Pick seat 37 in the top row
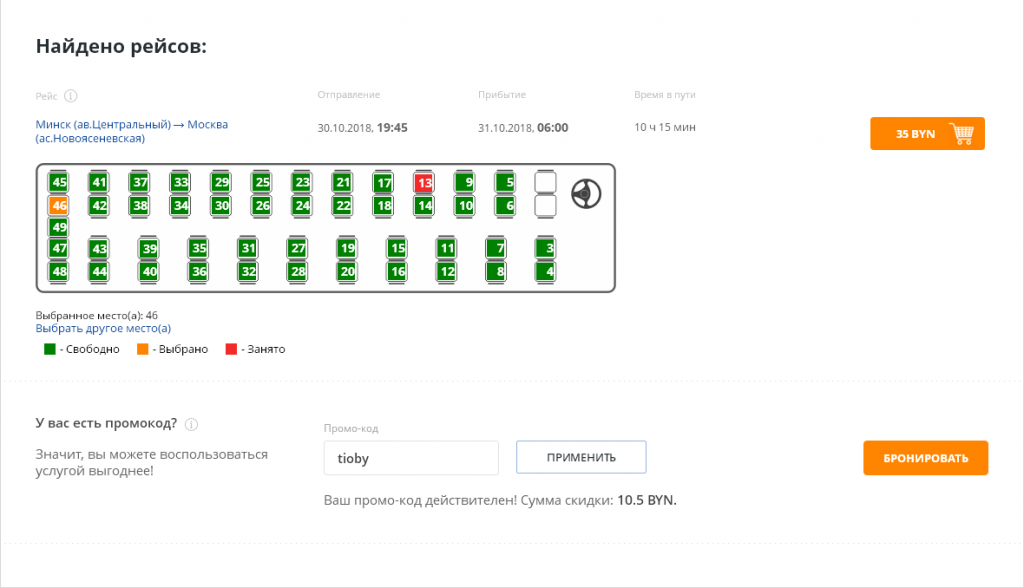1024x588 pixels. 140,182
